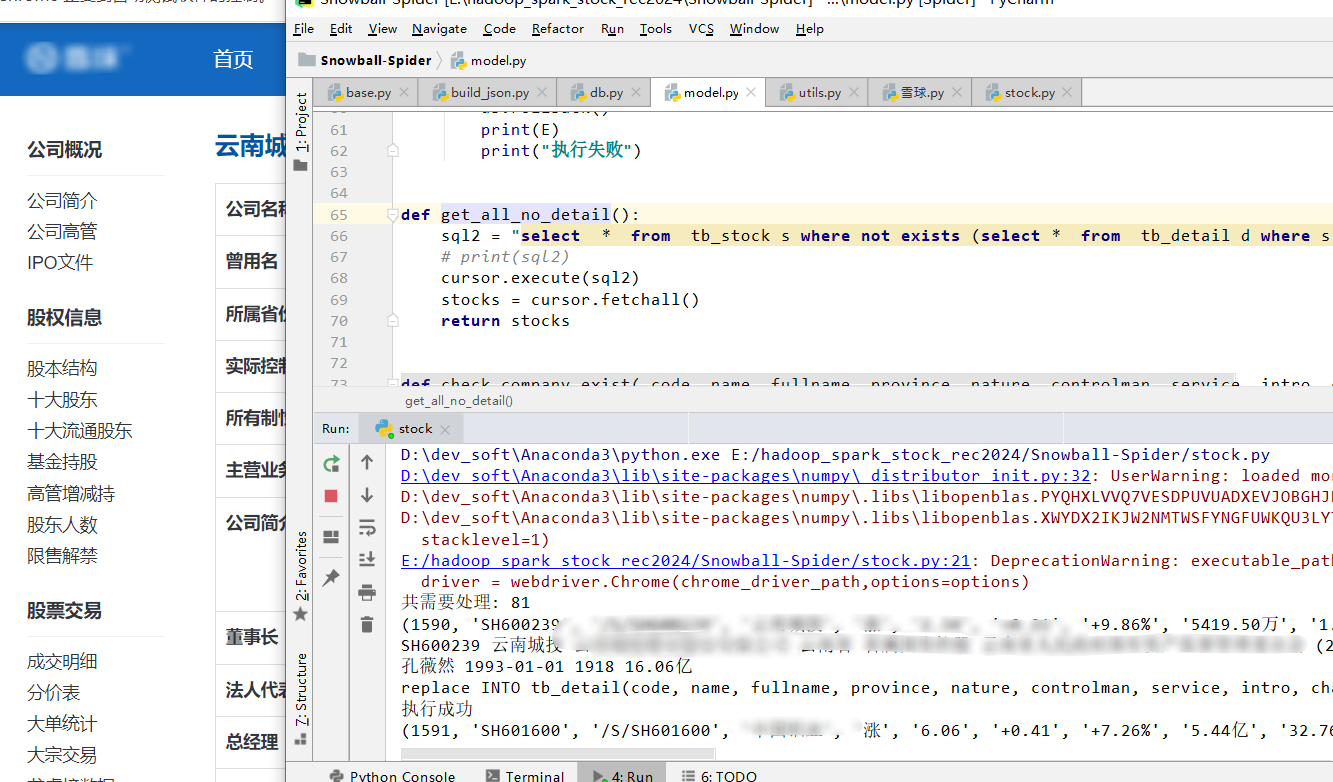Toggle scroll to end of console output
The image size is (1333, 782).
click(x=367, y=559)
